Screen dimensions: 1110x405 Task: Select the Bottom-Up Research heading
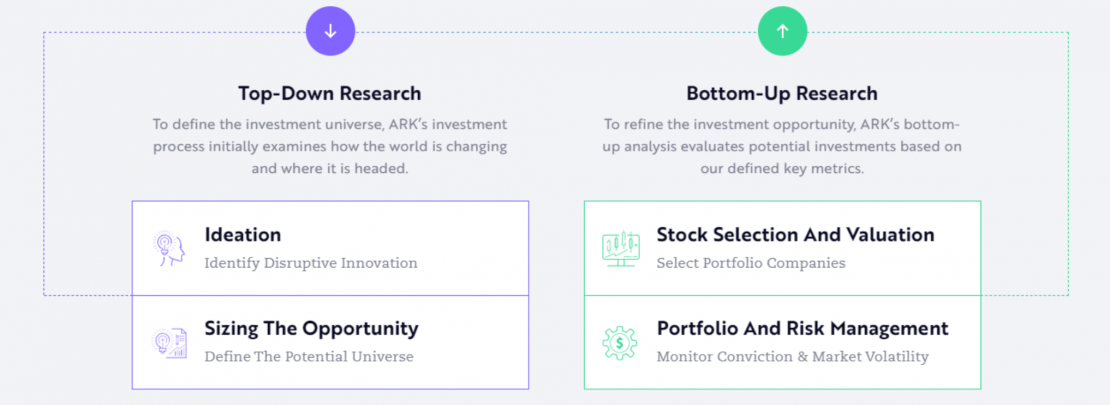click(x=782, y=94)
